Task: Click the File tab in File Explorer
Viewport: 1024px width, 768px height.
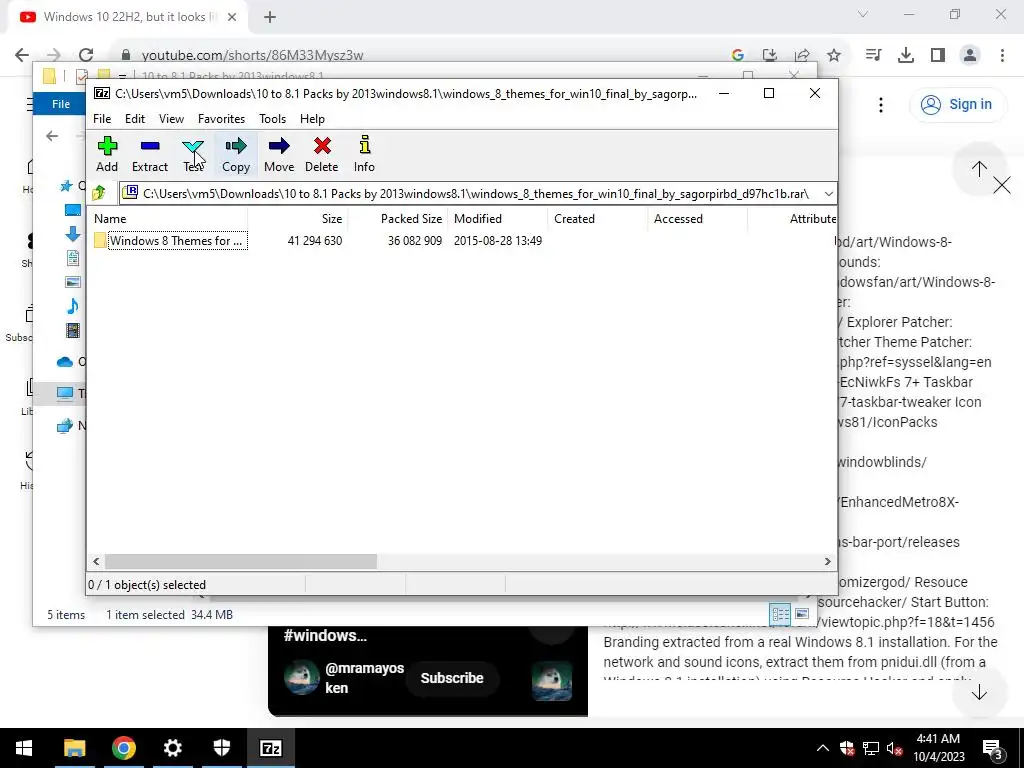Action: pos(61,104)
